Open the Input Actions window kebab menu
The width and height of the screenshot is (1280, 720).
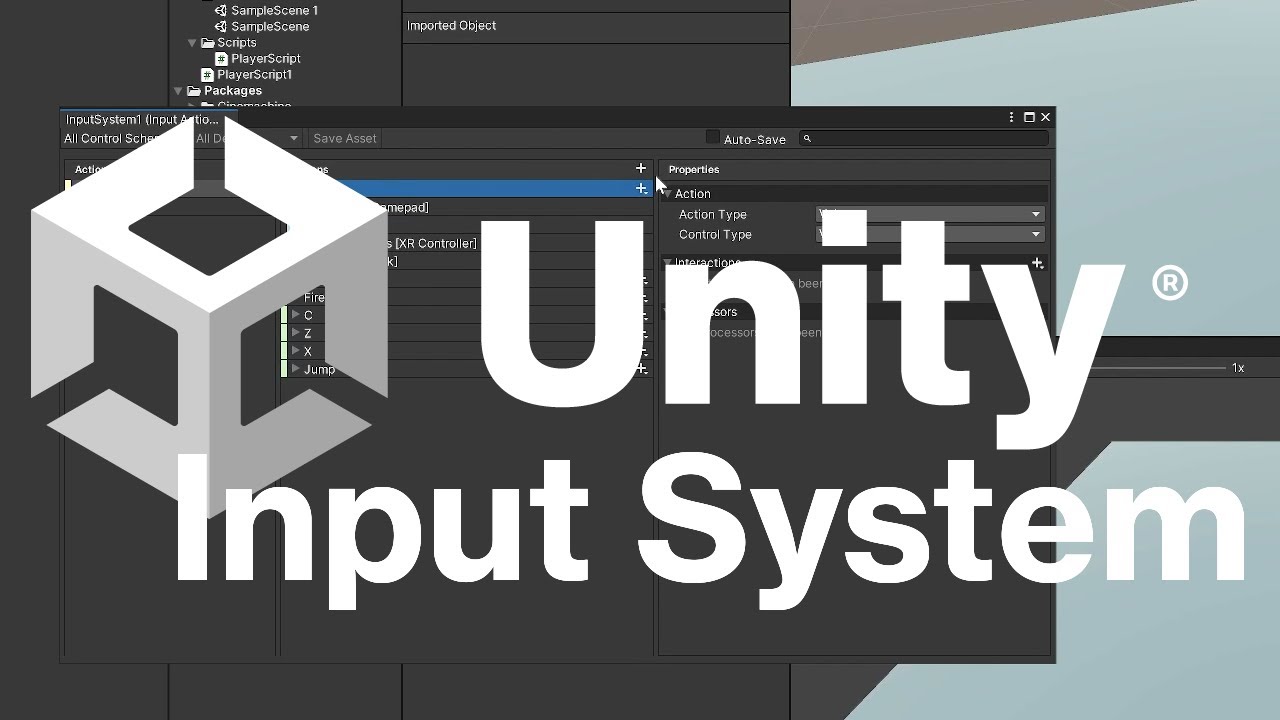(x=1011, y=117)
